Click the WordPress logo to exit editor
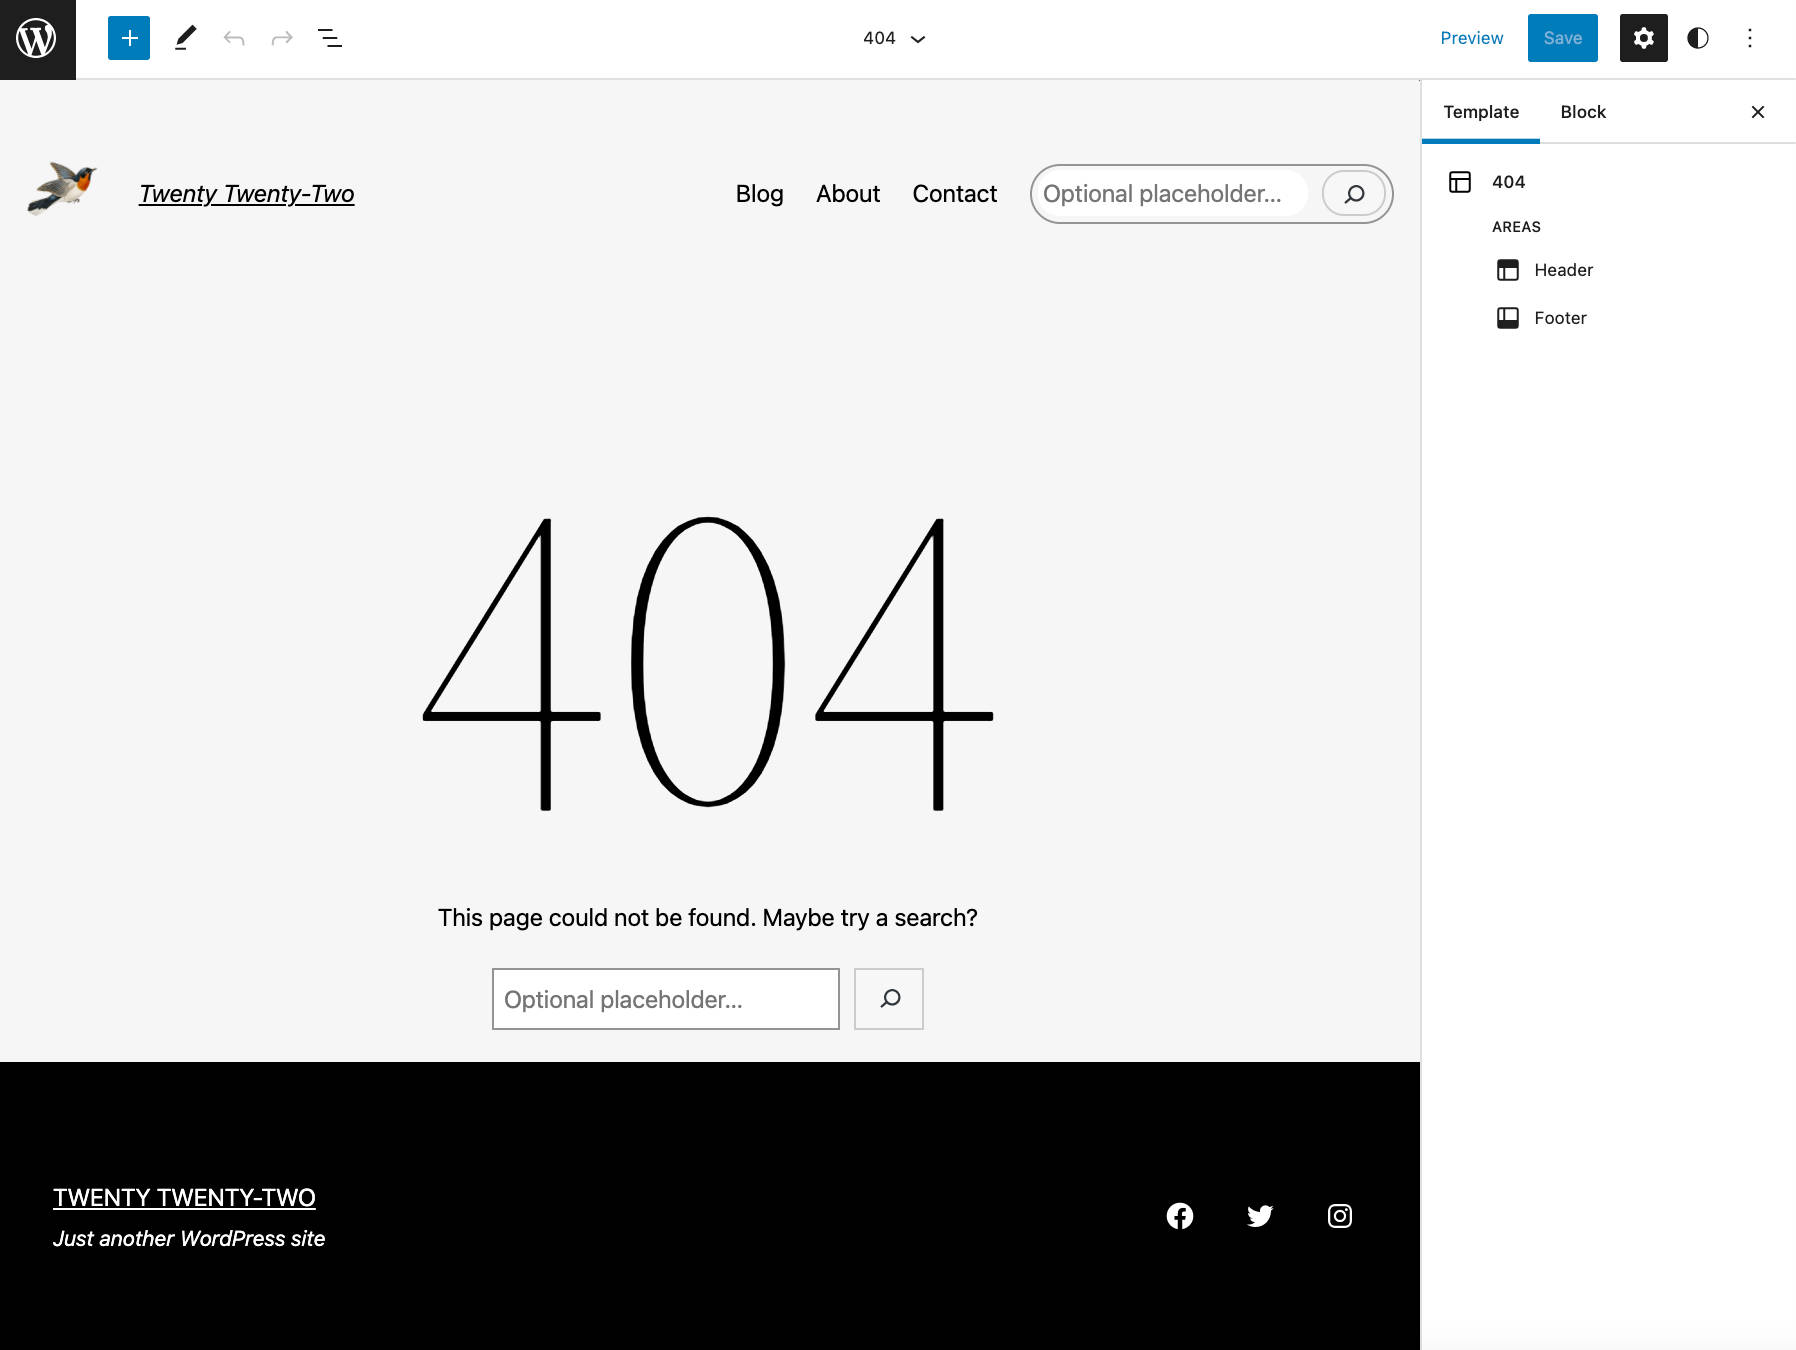This screenshot has height=1350, width=1796. (x=37, y=39)
